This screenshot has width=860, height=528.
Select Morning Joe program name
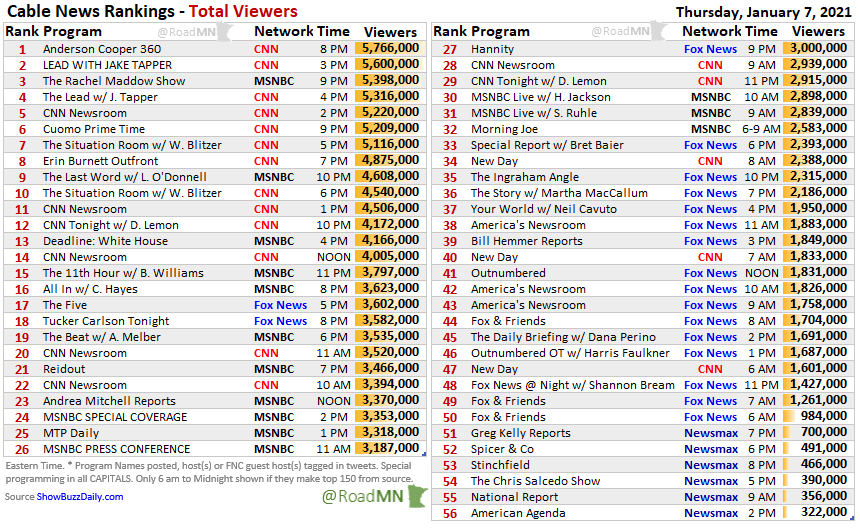click(x=504, y=129)
